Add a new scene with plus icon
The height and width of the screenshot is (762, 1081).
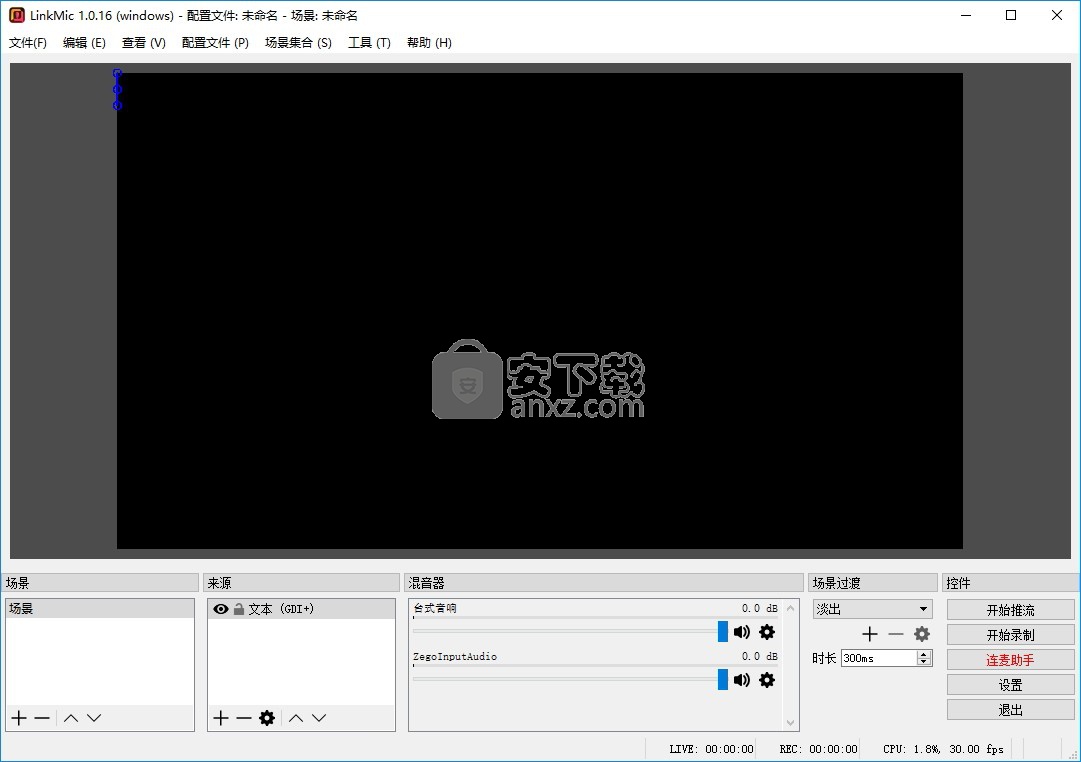pos(19,718)
